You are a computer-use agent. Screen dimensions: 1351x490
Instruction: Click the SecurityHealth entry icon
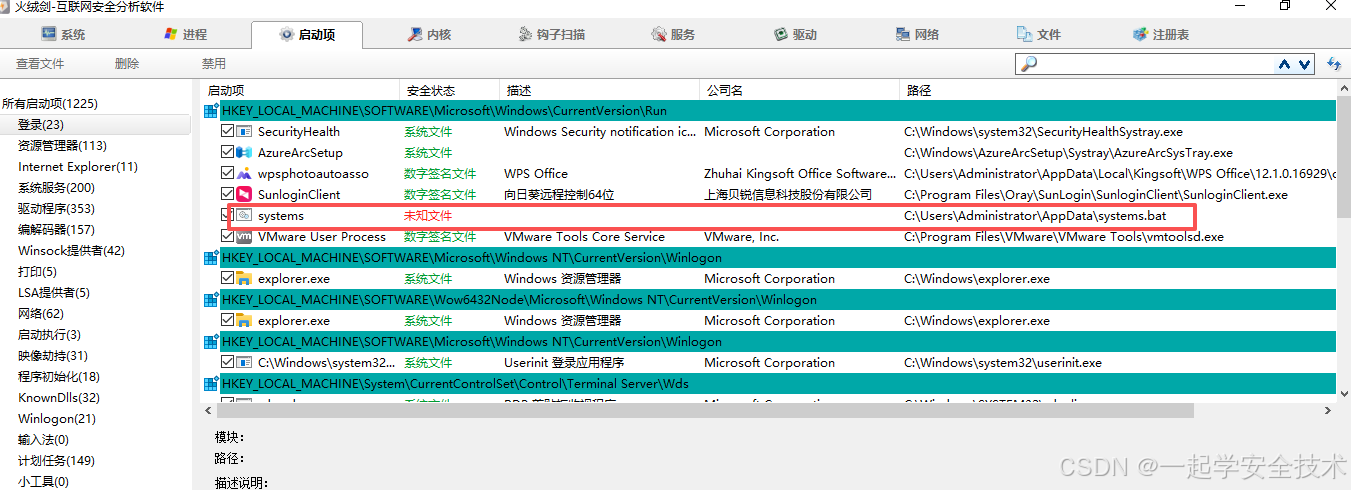(243, 132)
